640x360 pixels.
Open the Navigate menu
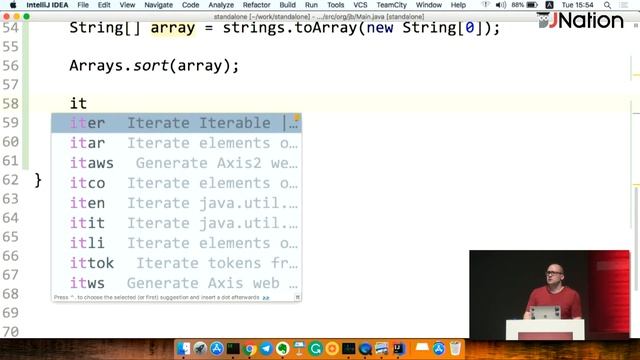[158, 5]
